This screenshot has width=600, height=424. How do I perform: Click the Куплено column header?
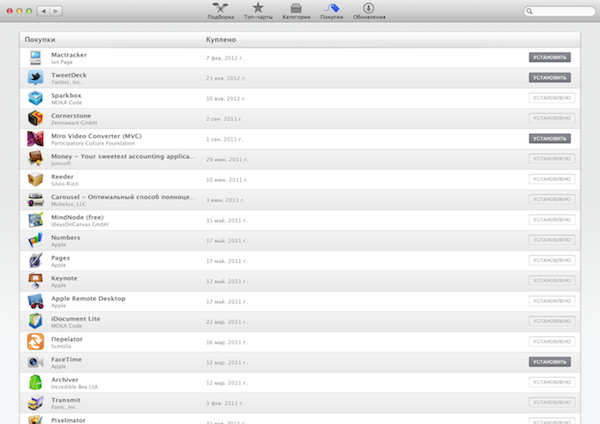coord(221,39)
